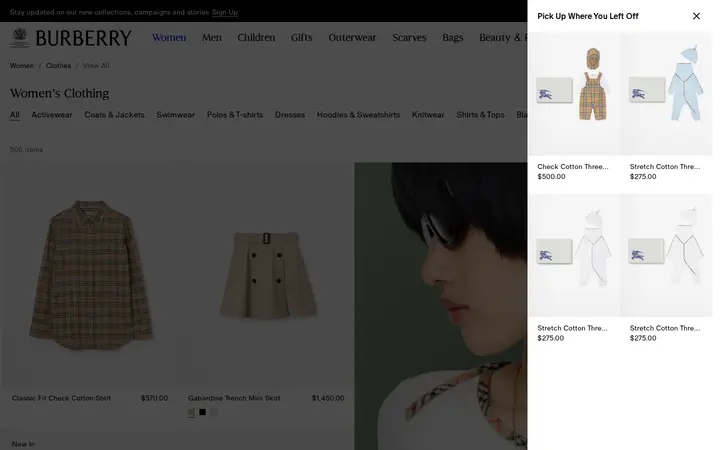The height and width of the screenshot is (450, 720).
Task: Go to Clothes breadcrumb
Action: [58, 66]
